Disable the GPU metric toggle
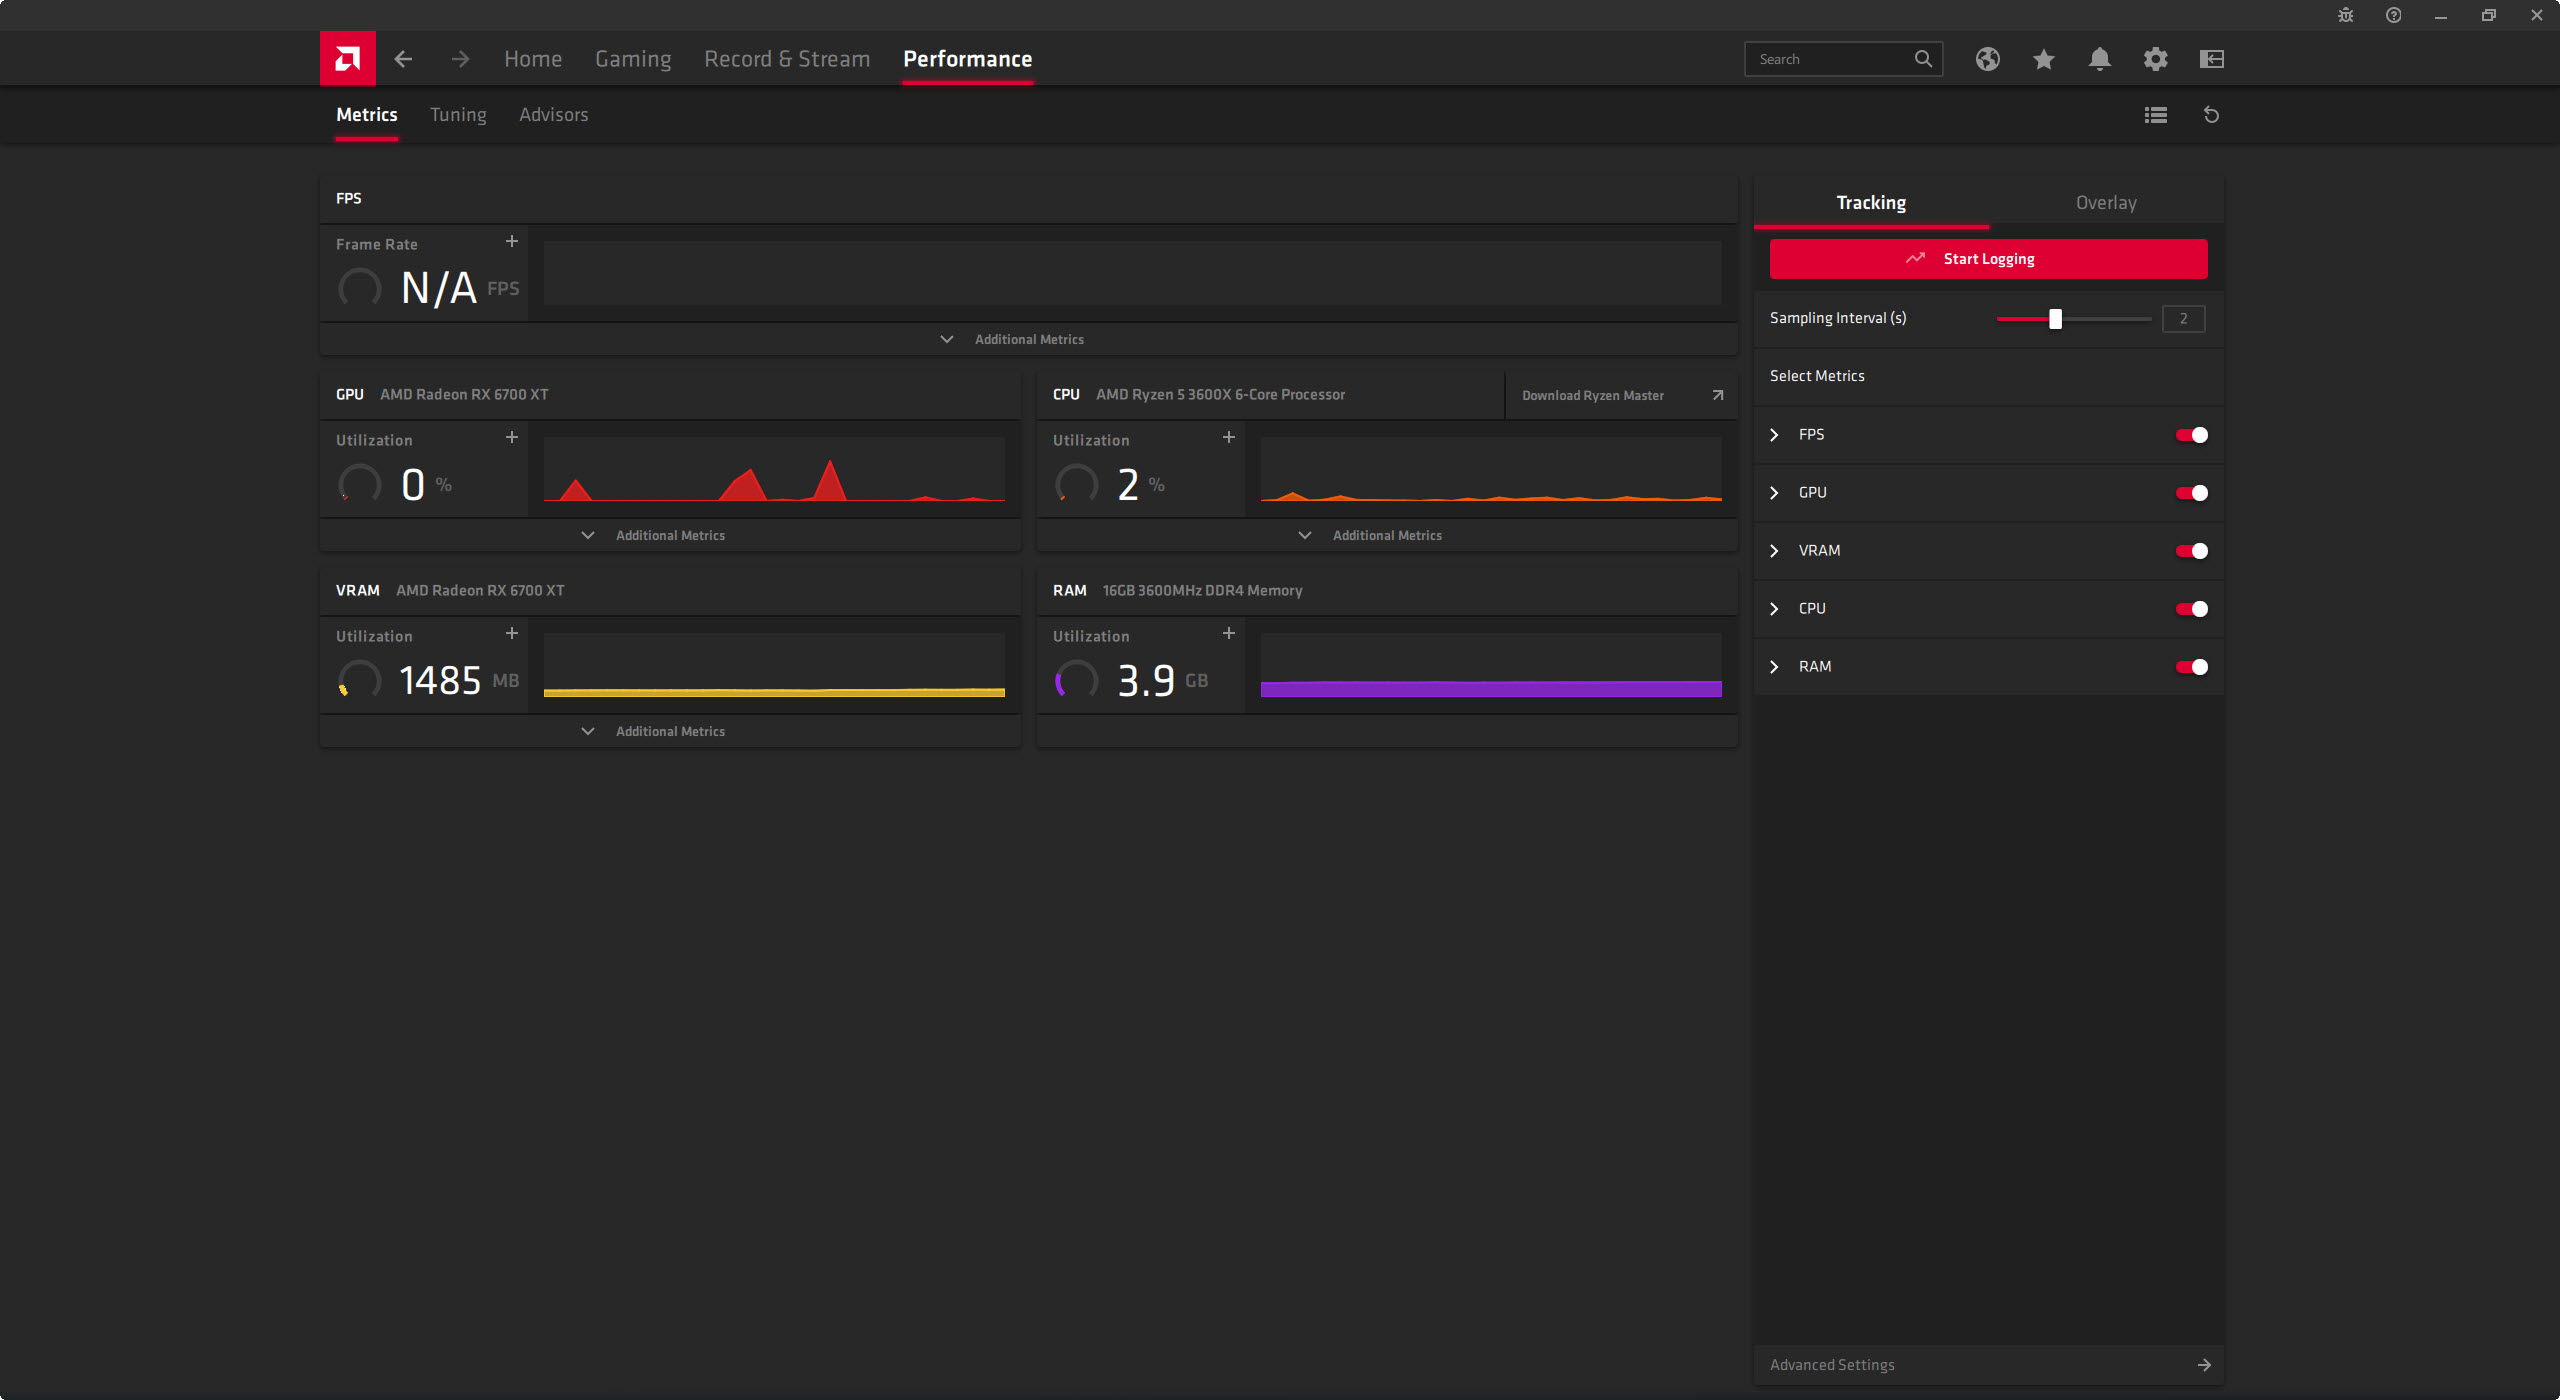The height and width of the screenshot is (1400, 2560). (x=2192, y=493)
